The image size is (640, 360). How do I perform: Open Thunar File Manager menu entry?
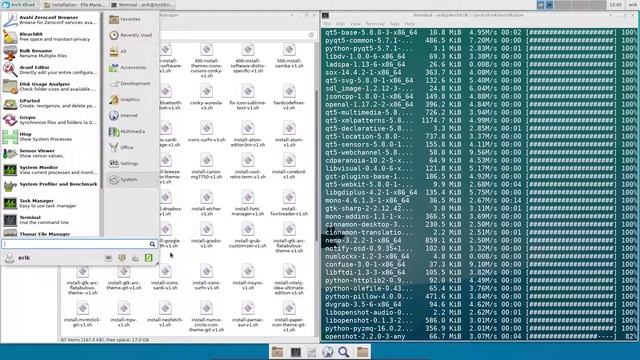tap(50, 233)
